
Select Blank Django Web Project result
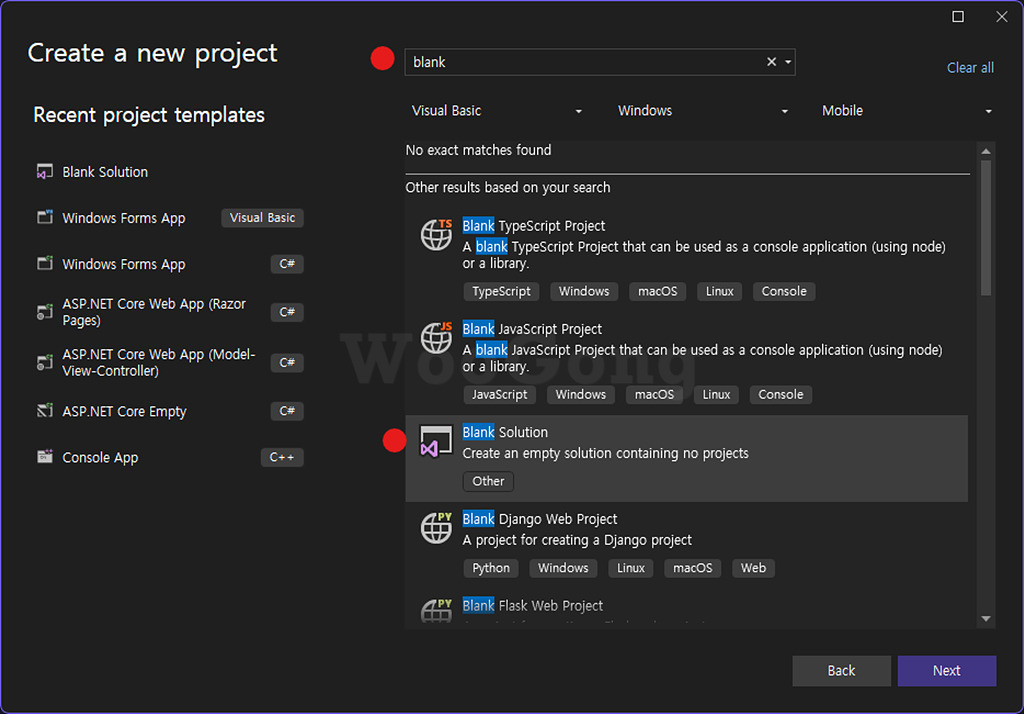click(686, 545)
